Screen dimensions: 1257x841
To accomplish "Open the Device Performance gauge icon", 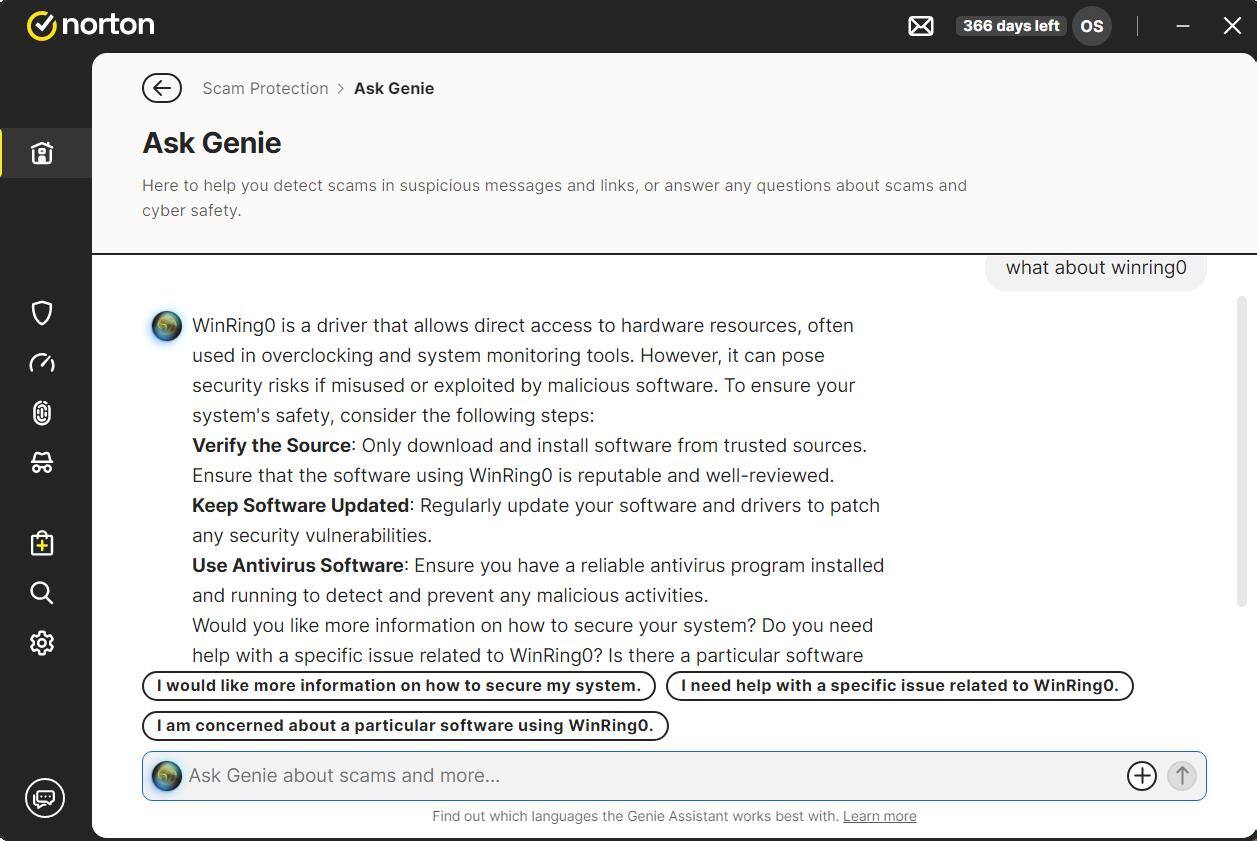I will 42,363.
